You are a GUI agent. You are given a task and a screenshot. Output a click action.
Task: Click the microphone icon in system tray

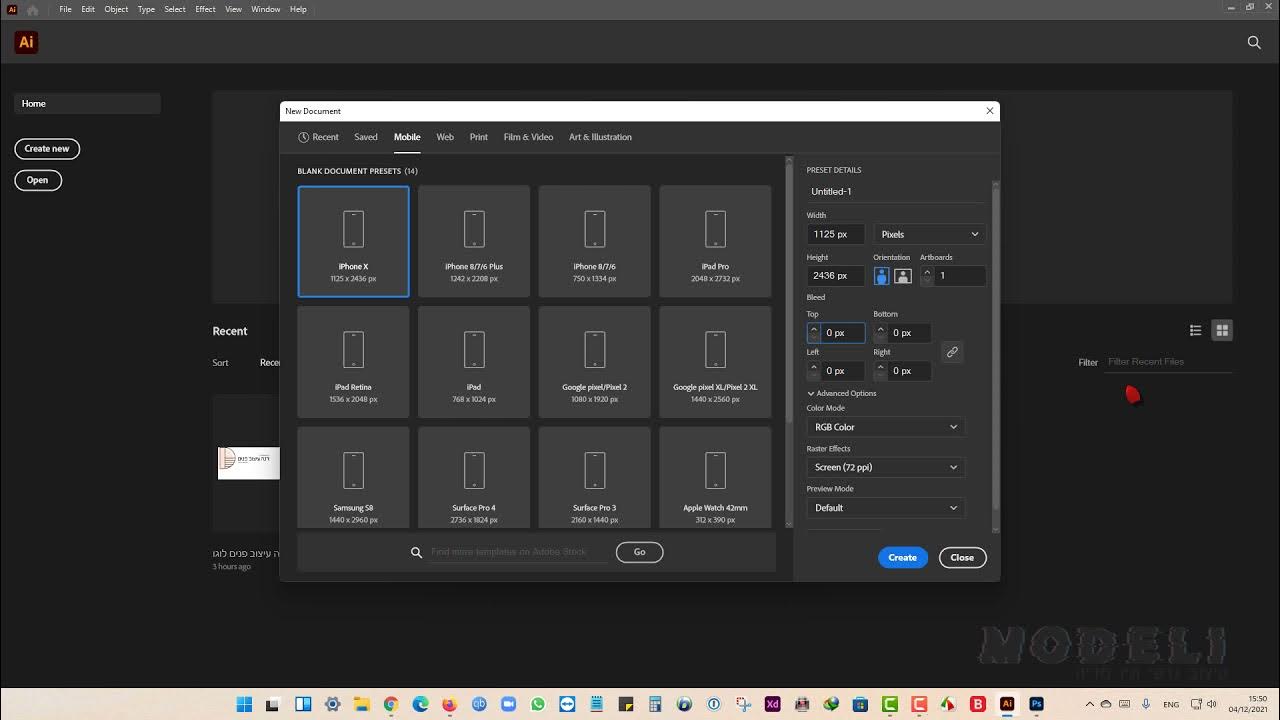tap(1145, 704)
